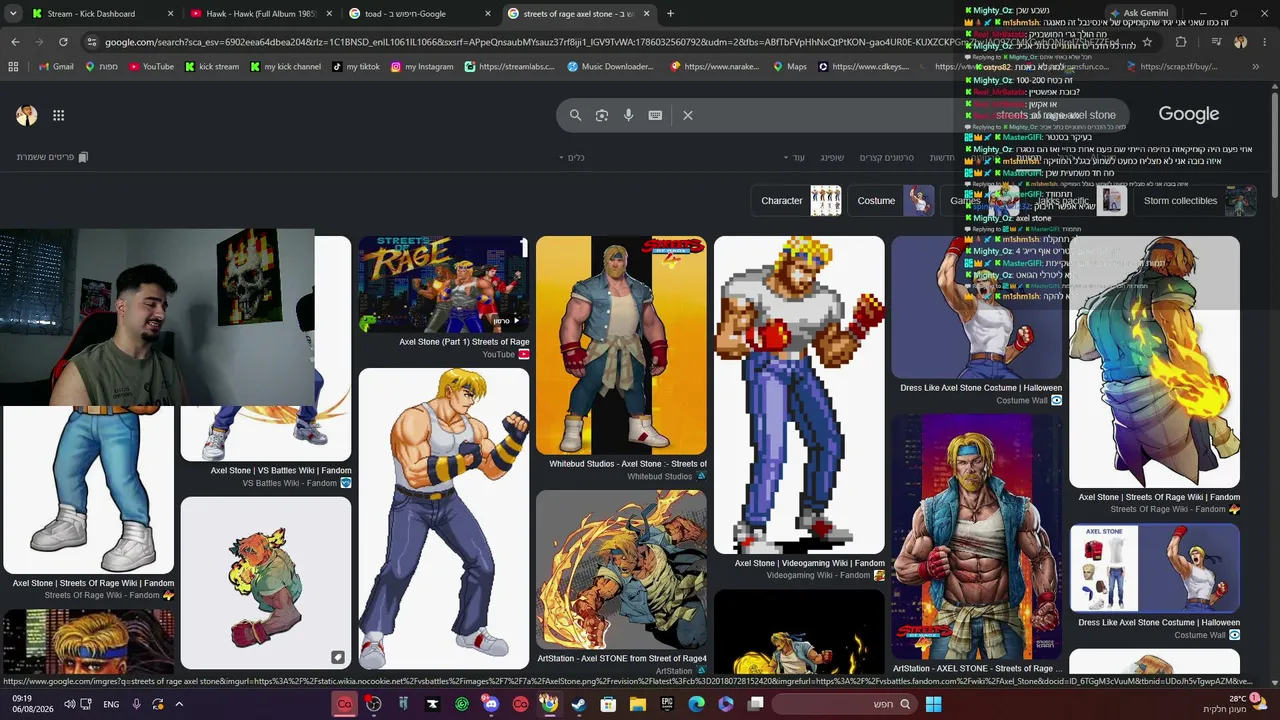The width and height of the screenshot is (1280, 720).
Task: Click the 'Axel Stone (Part 1) Streets of Rage' title
Action: [464, 342]
